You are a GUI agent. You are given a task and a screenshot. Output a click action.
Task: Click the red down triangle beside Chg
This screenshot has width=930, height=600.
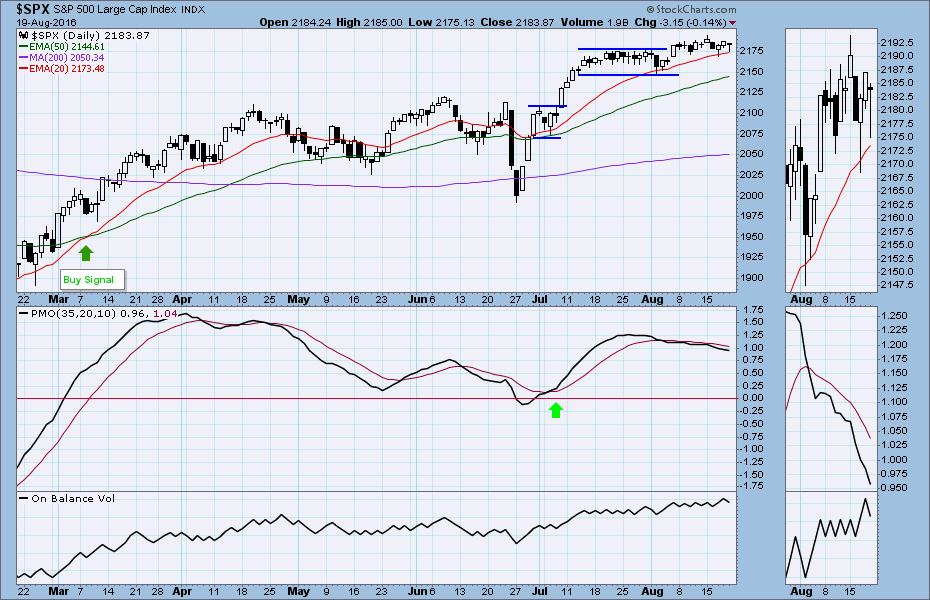tap(733, 22)
